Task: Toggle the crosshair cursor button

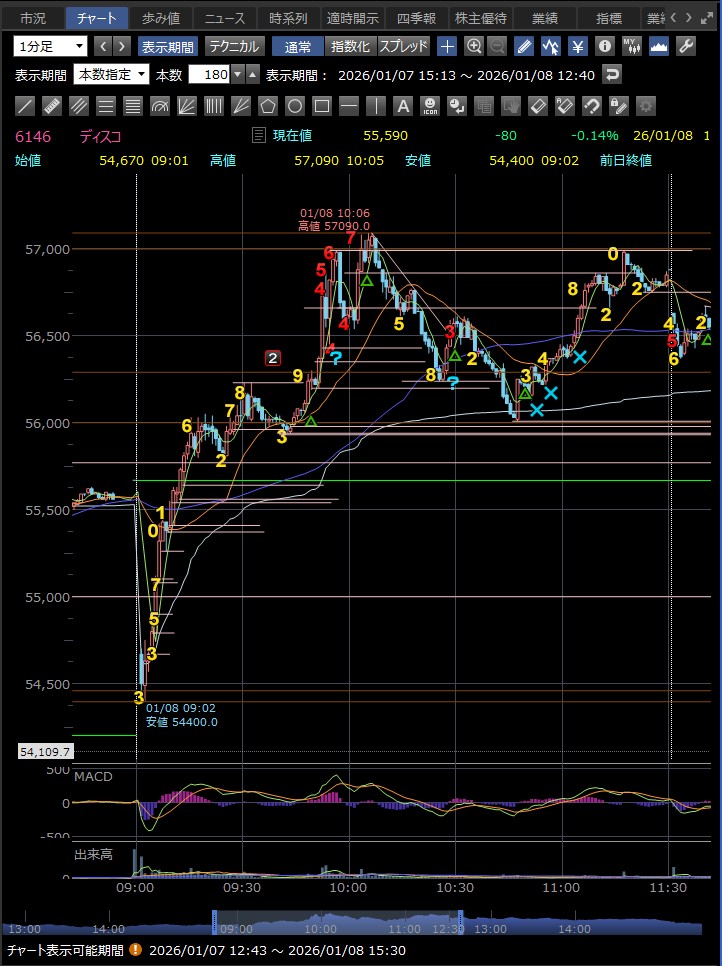Action: [447, 46]
